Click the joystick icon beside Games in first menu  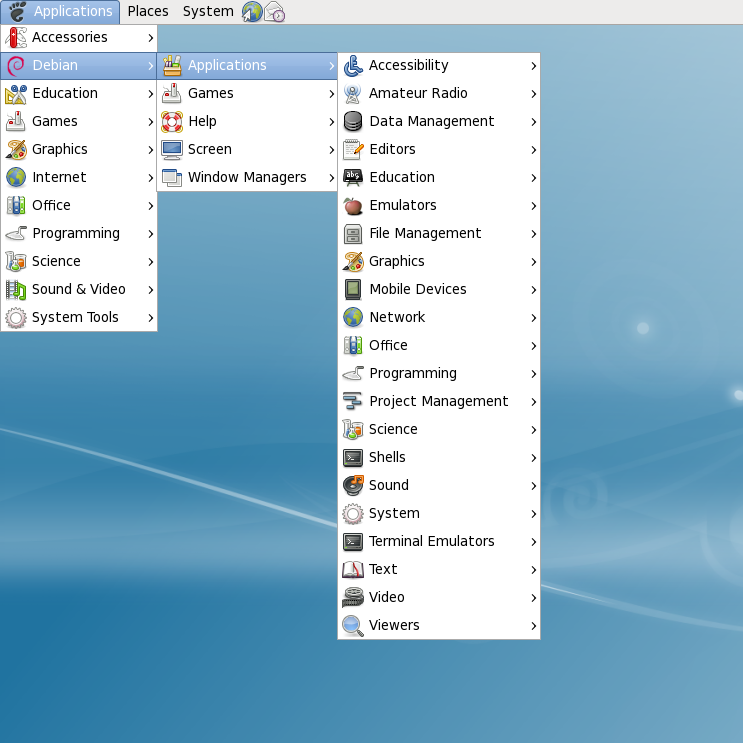coord(16,121)
